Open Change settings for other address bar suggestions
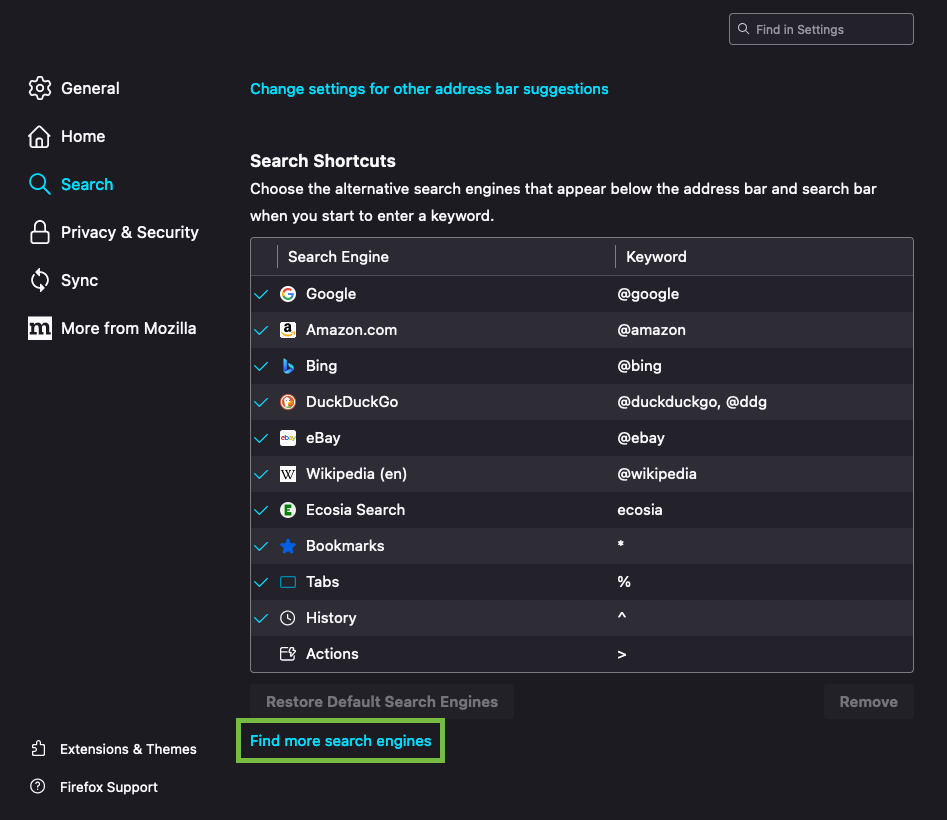The height and width of the screenshot is (820, 947). (429, 89)
